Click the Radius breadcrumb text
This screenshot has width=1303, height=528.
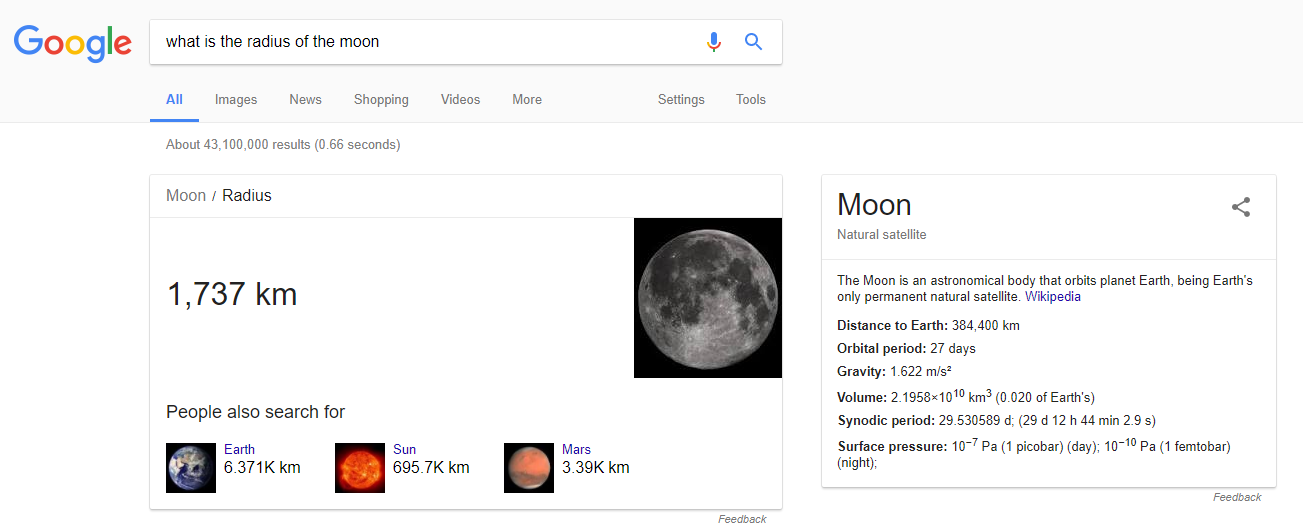click(247, 196)
